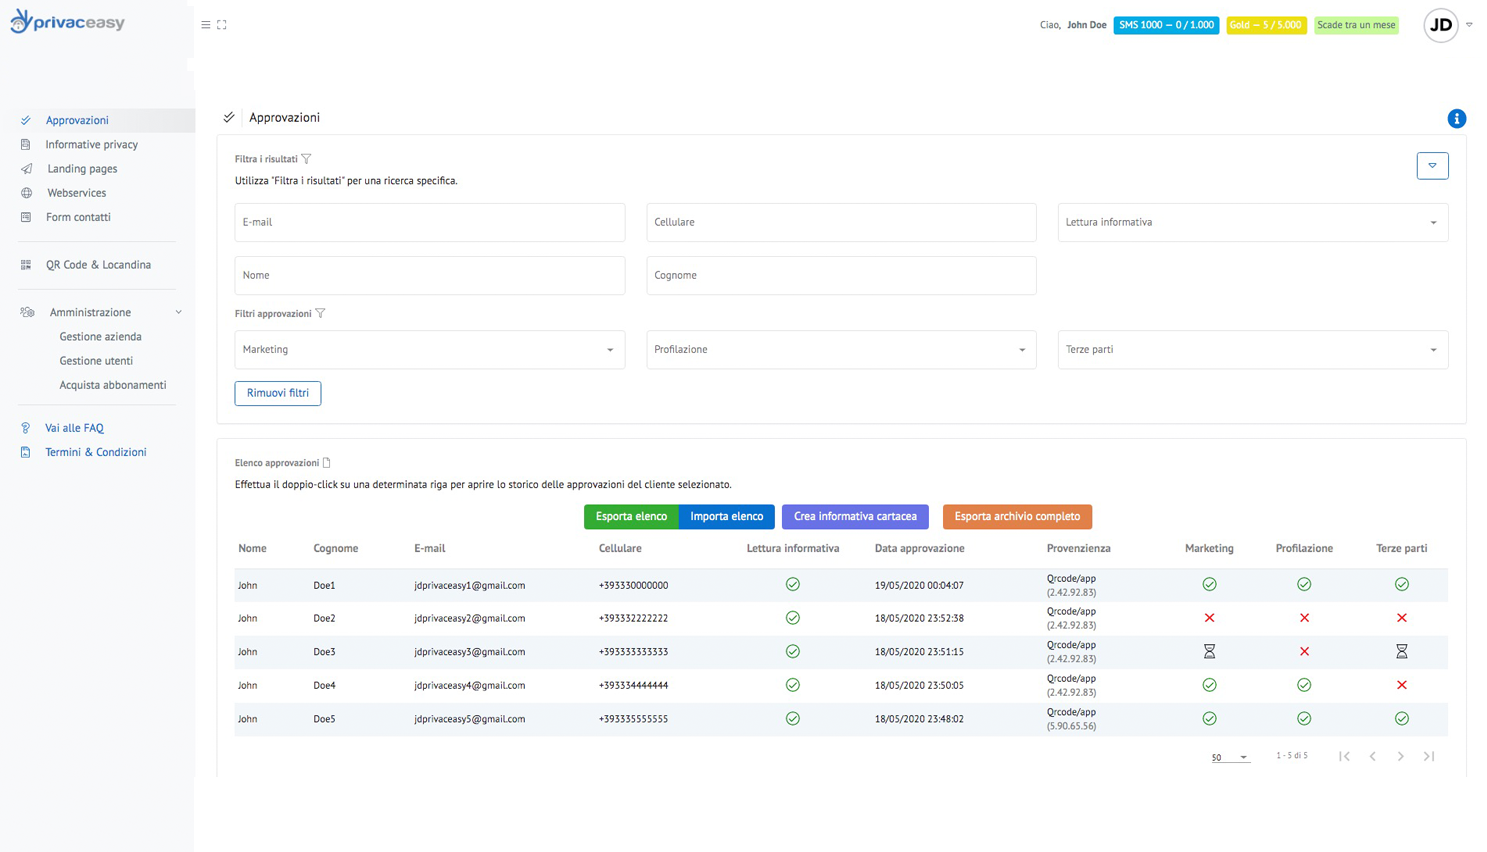Image resolution: width=1487 pixels, height=852 pixels.
Task: Open the Marketing filter dropdown
Action: pyautogui.click(x=429, y=350)
